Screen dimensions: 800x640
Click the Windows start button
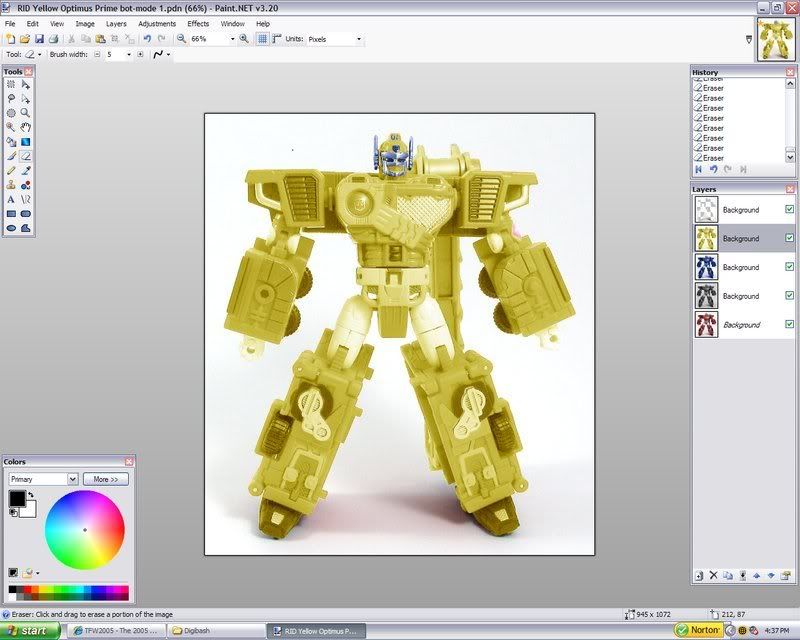pos(30,631)
